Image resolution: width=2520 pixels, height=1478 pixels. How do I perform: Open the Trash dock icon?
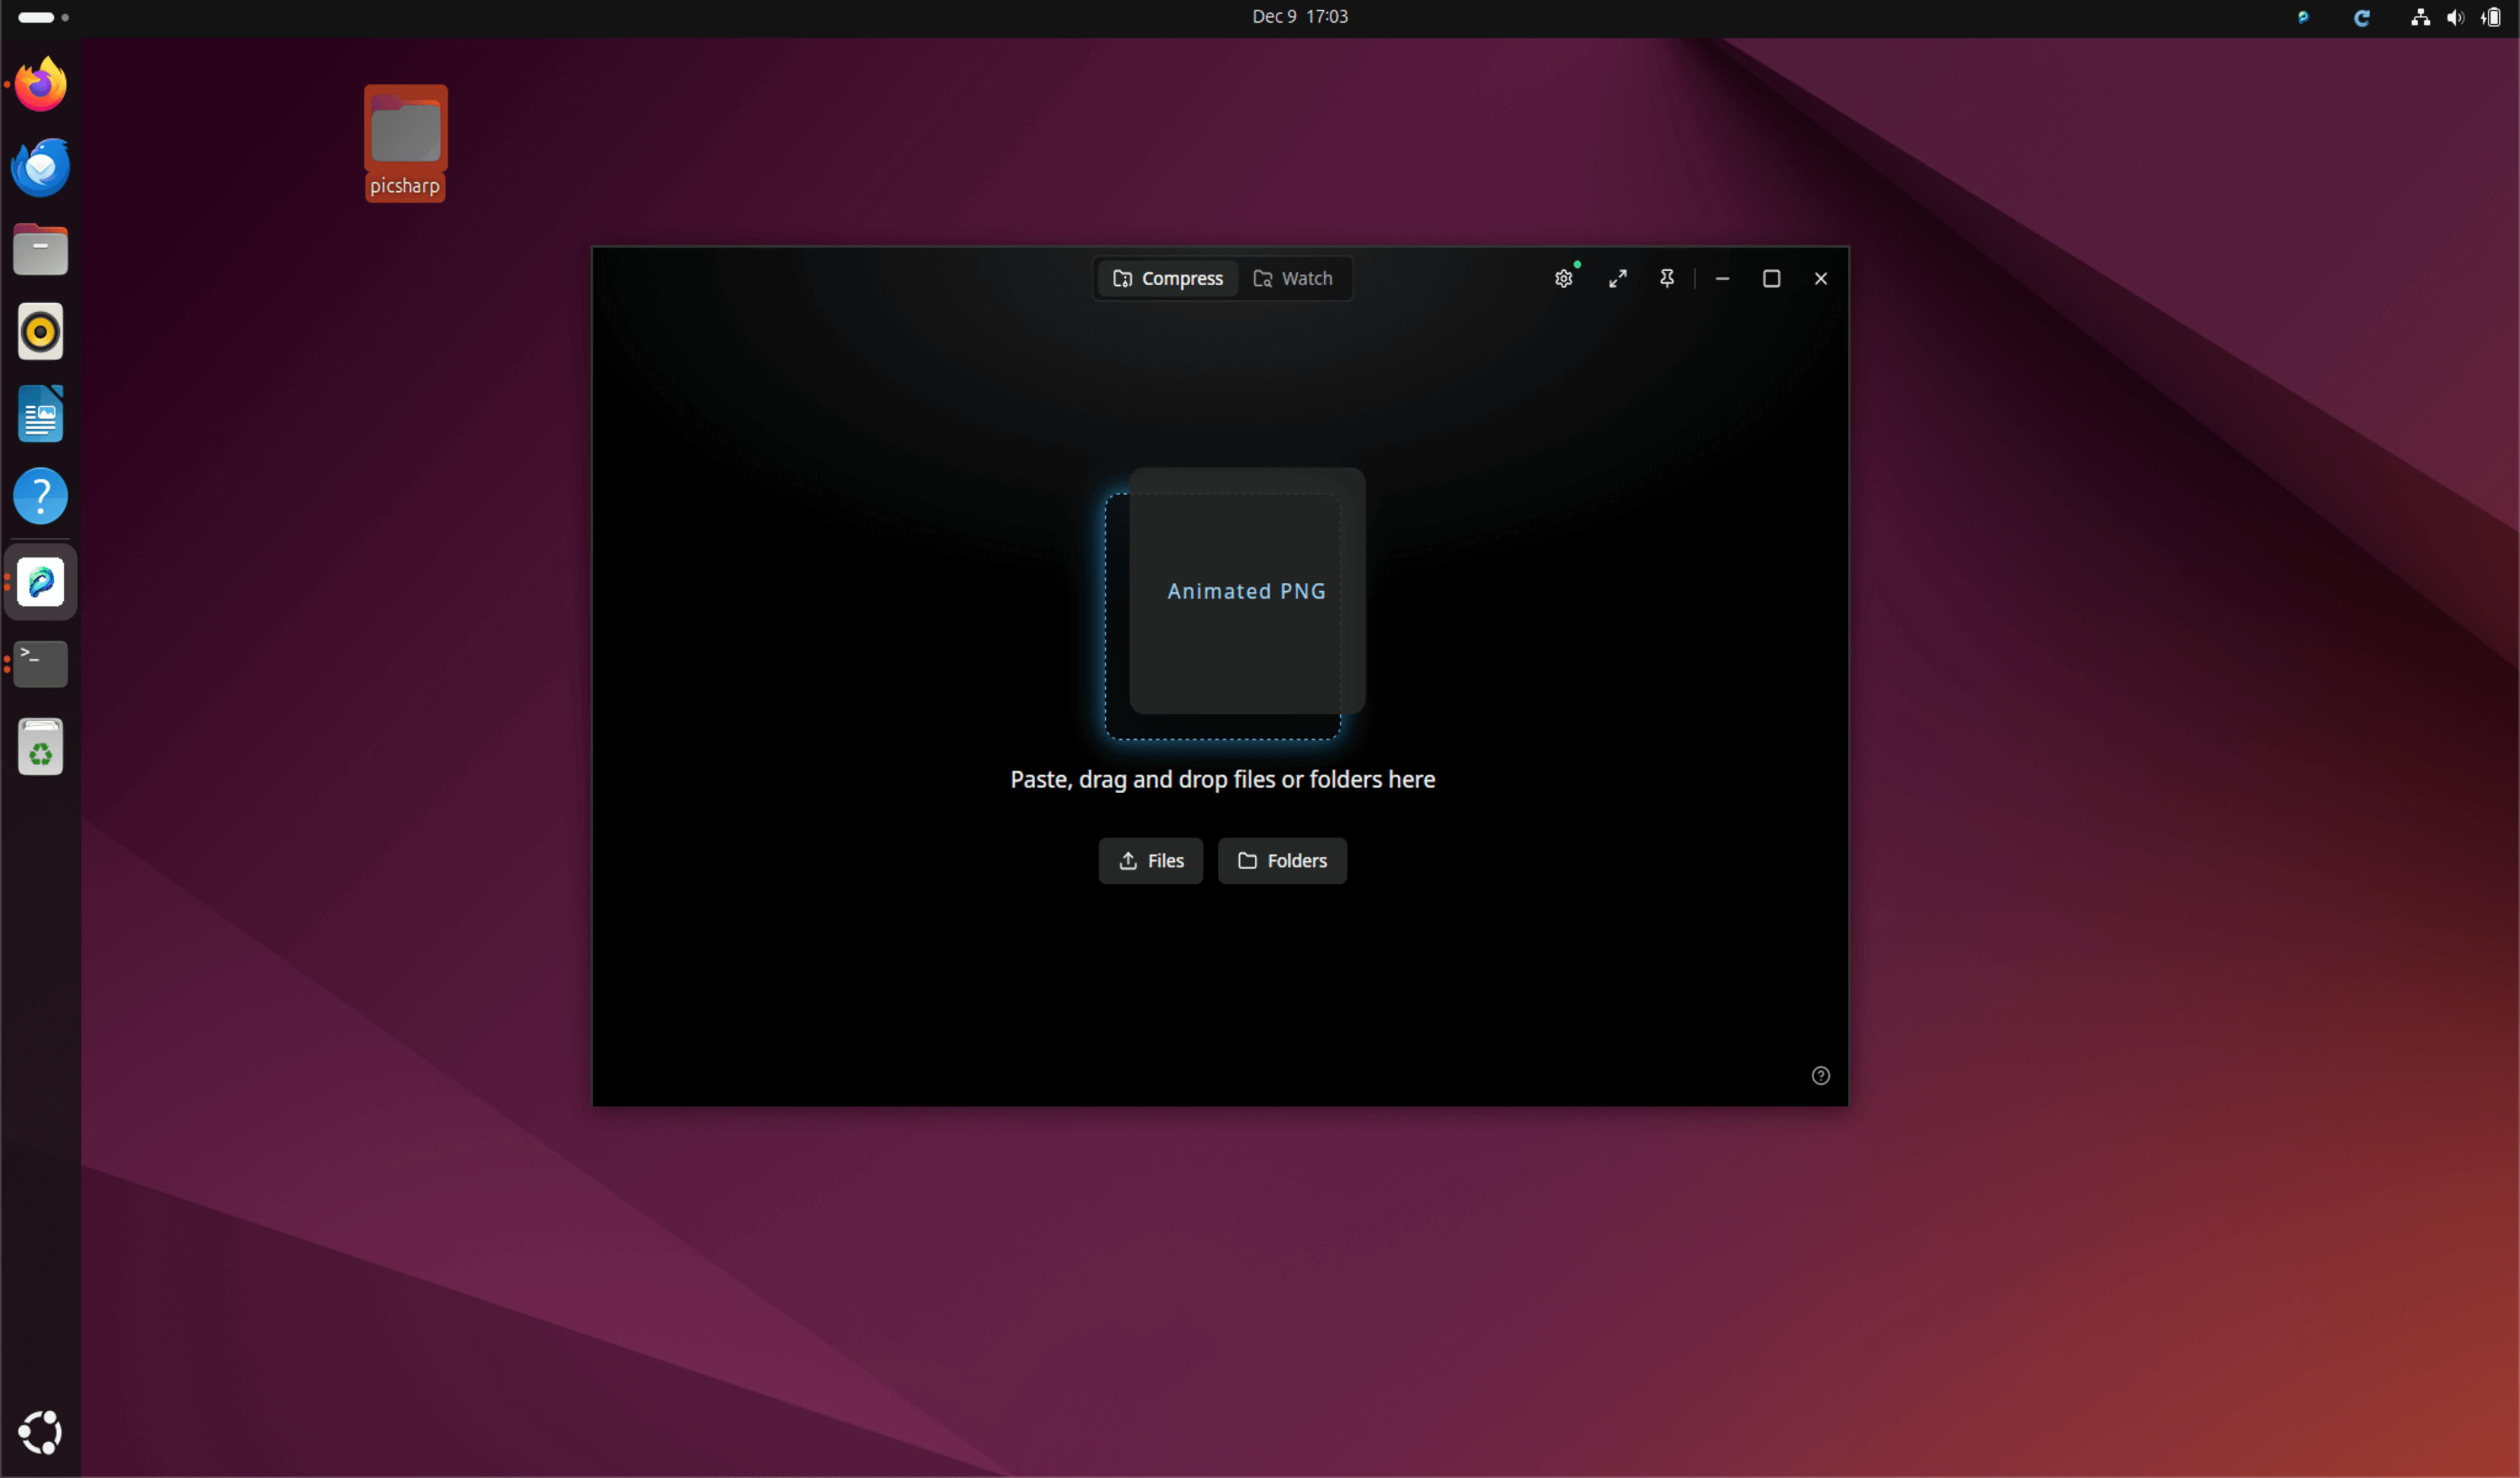40,747
